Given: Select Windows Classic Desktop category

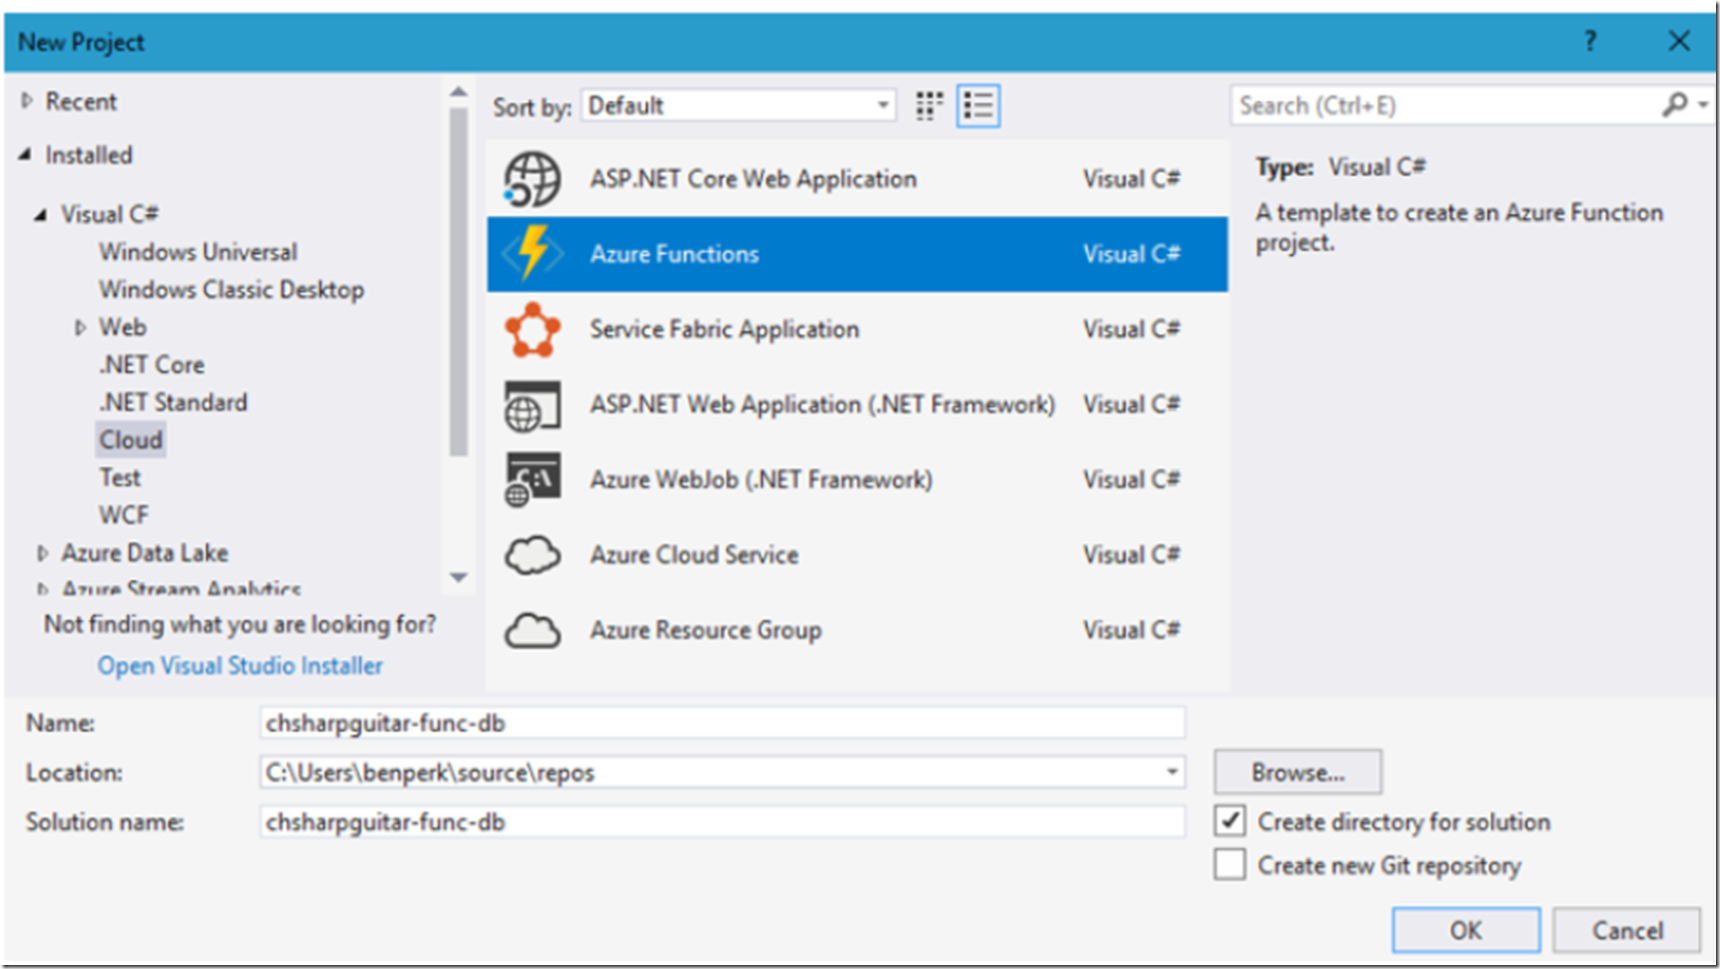Looking at the screenshot, I should [x=231, y=290].
